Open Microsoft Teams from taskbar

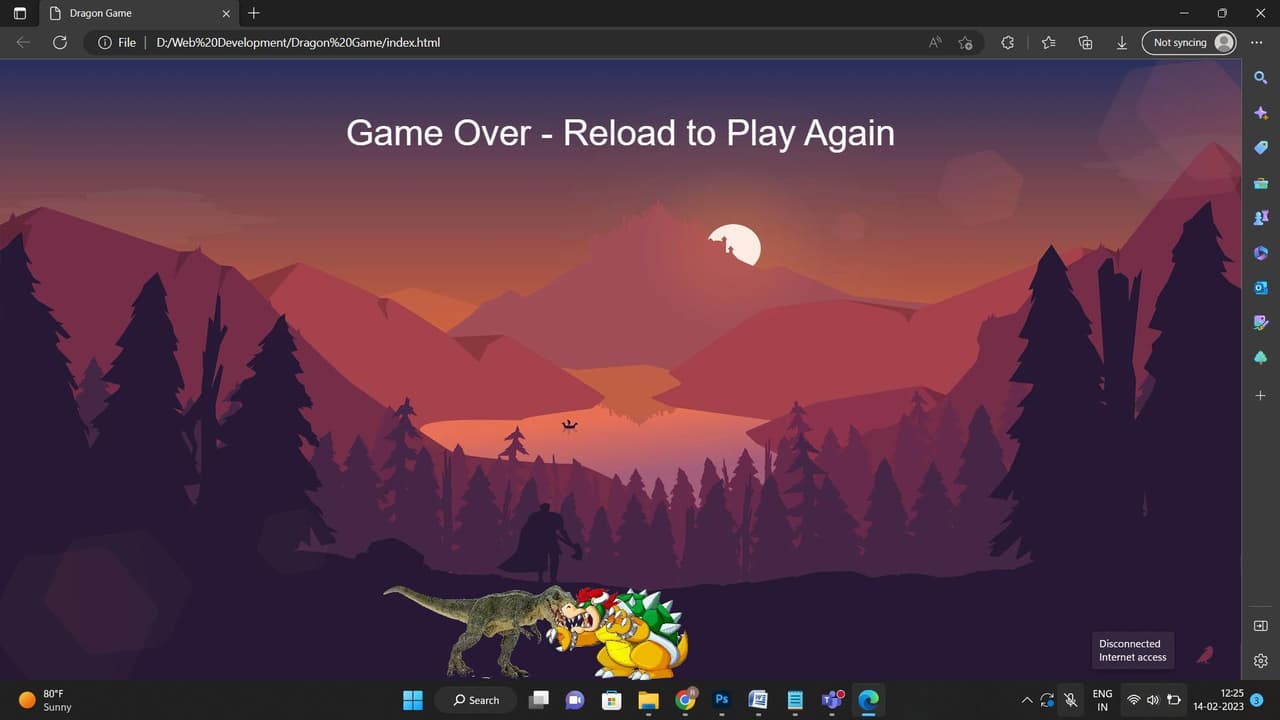click(x=832, y=700)
